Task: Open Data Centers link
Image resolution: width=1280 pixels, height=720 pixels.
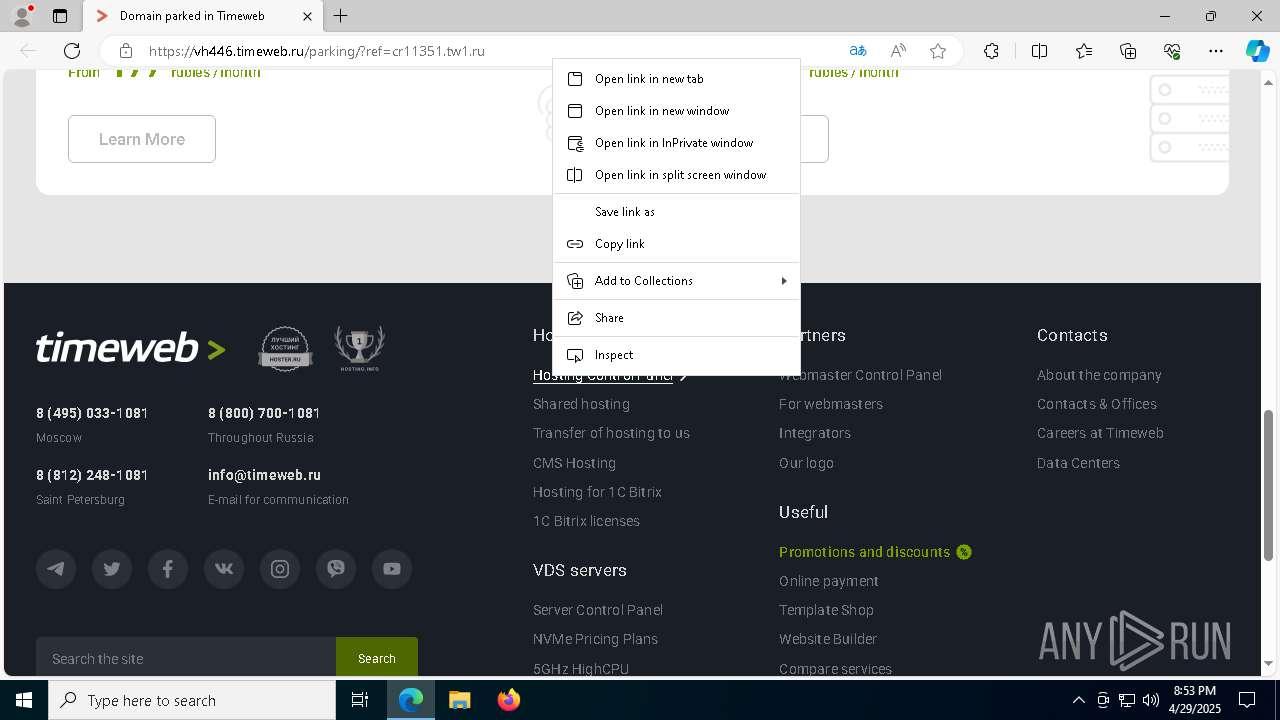Action: tap(1078, 463)
